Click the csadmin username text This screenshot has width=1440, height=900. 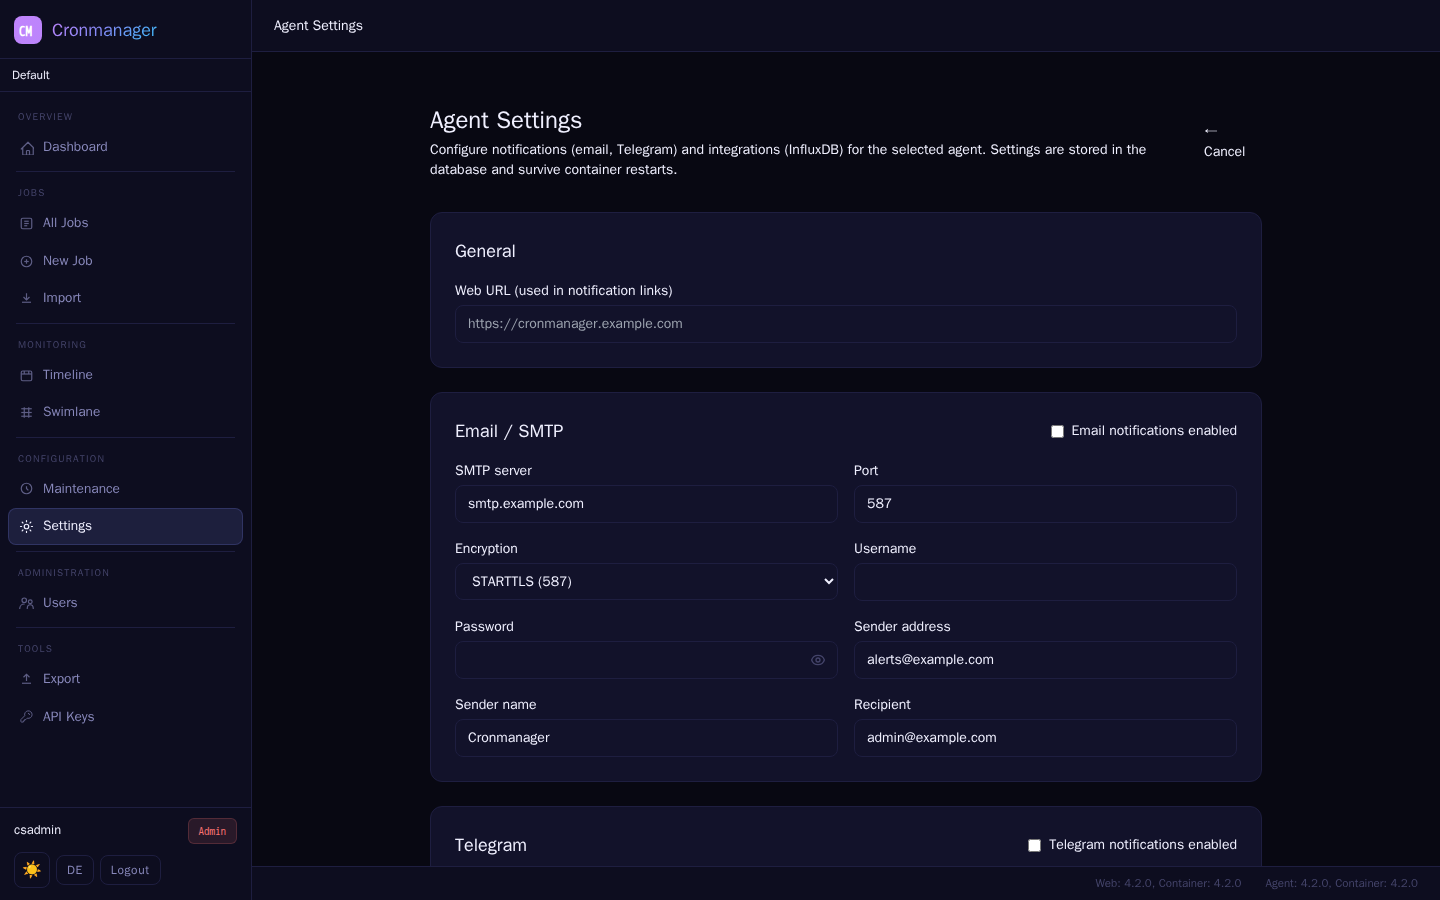[37, 830]
